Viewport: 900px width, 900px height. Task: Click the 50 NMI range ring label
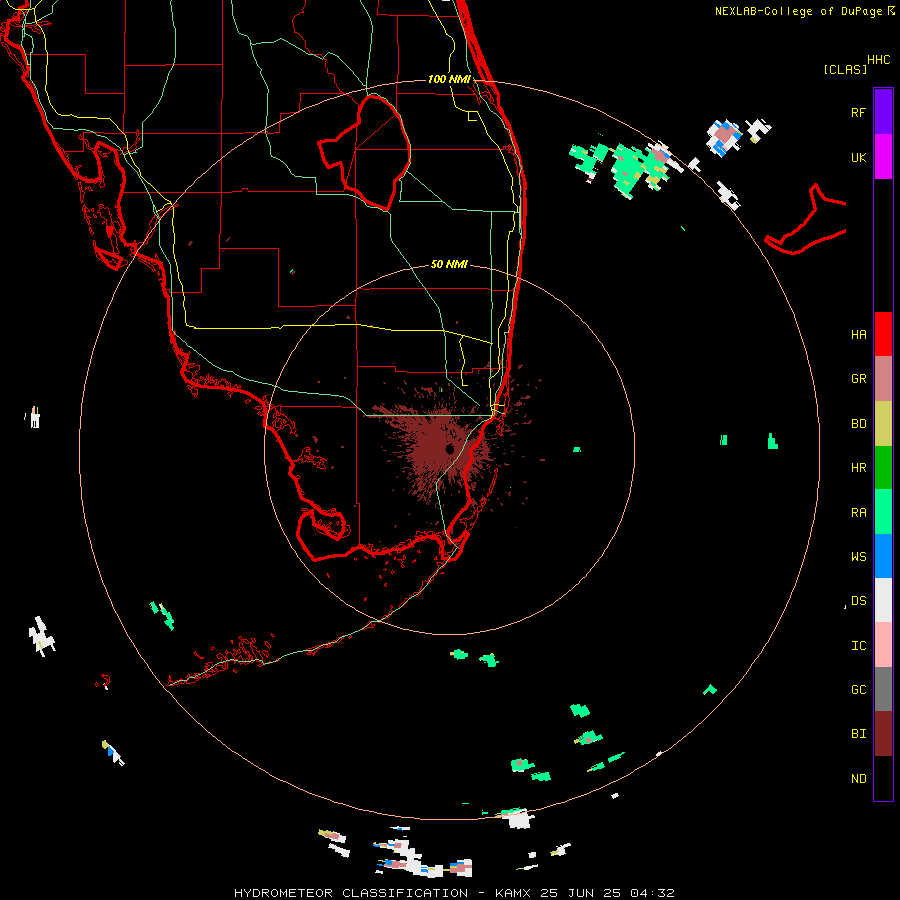(x=449, y=264)
